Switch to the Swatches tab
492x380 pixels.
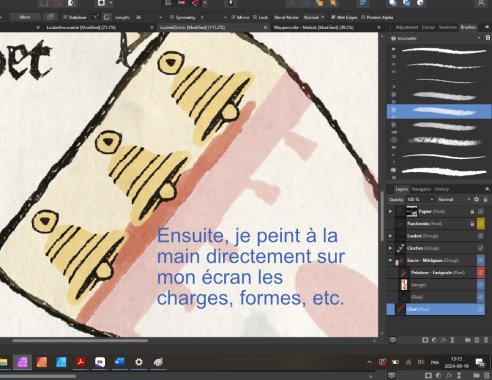click(x=448, y=27)
